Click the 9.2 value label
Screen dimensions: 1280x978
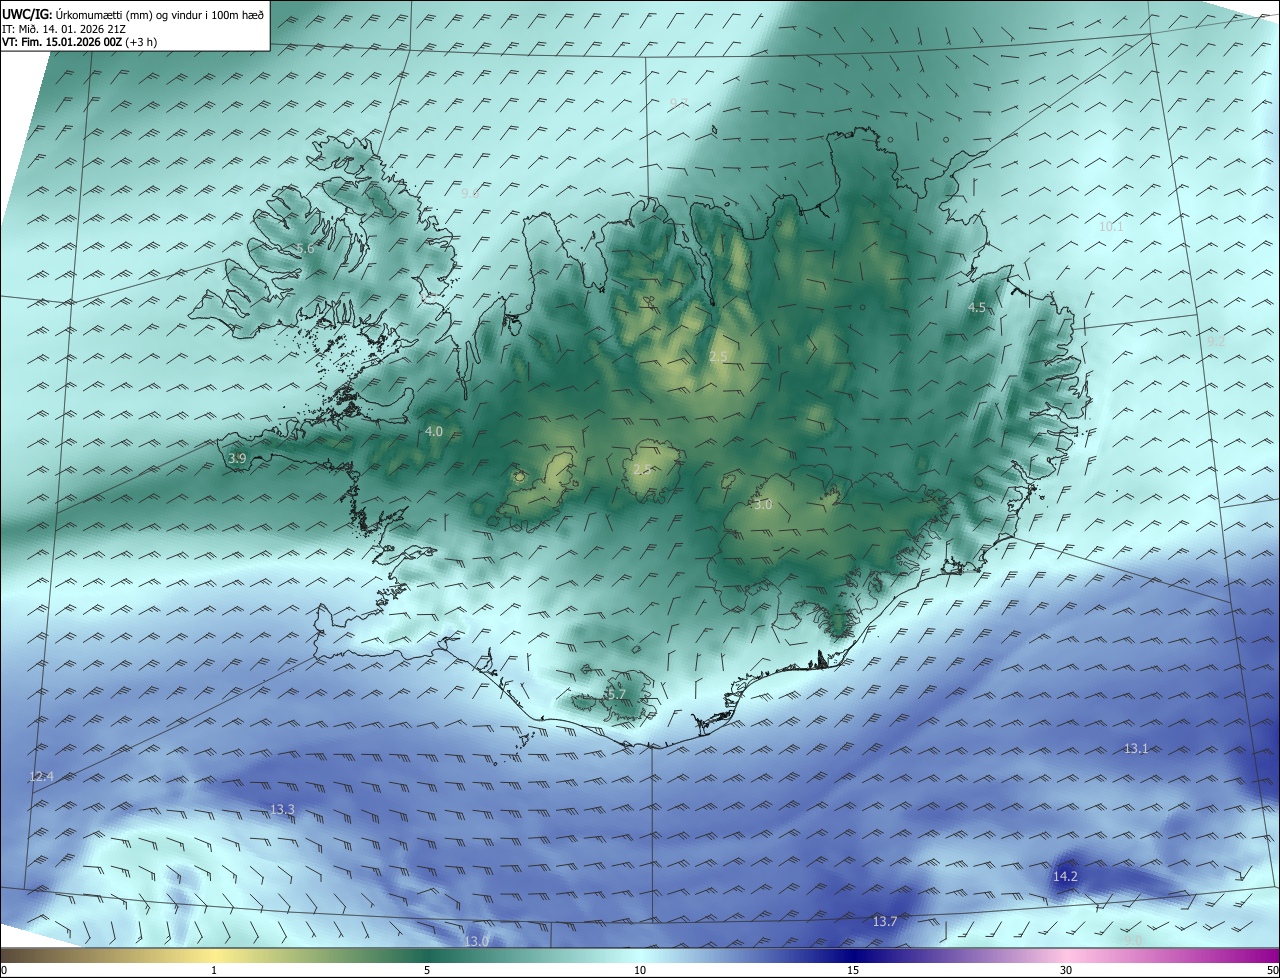[1216, 341]
